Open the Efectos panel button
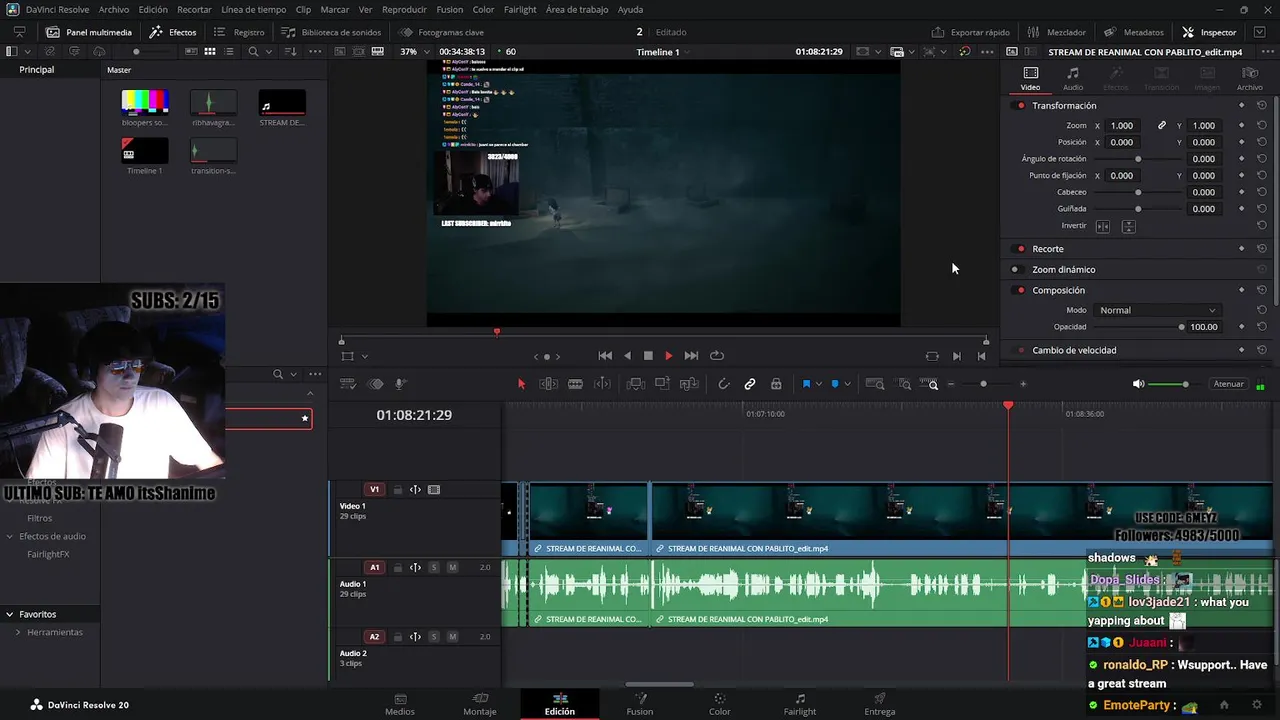1280x720 pixels. click(172, 32)
